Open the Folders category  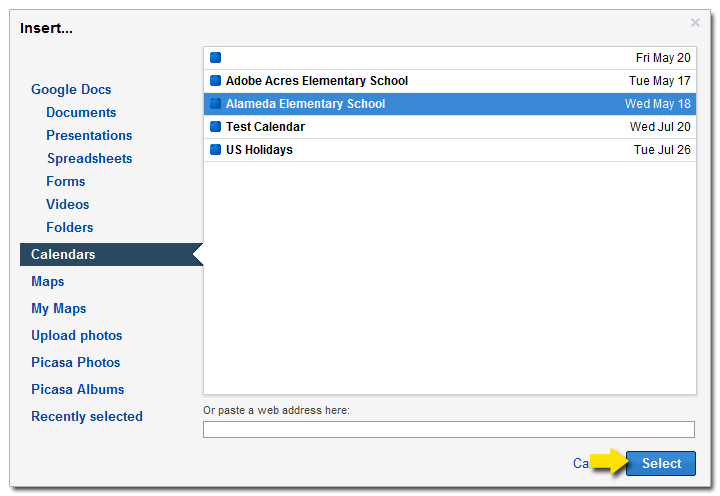tap(69, 227)
